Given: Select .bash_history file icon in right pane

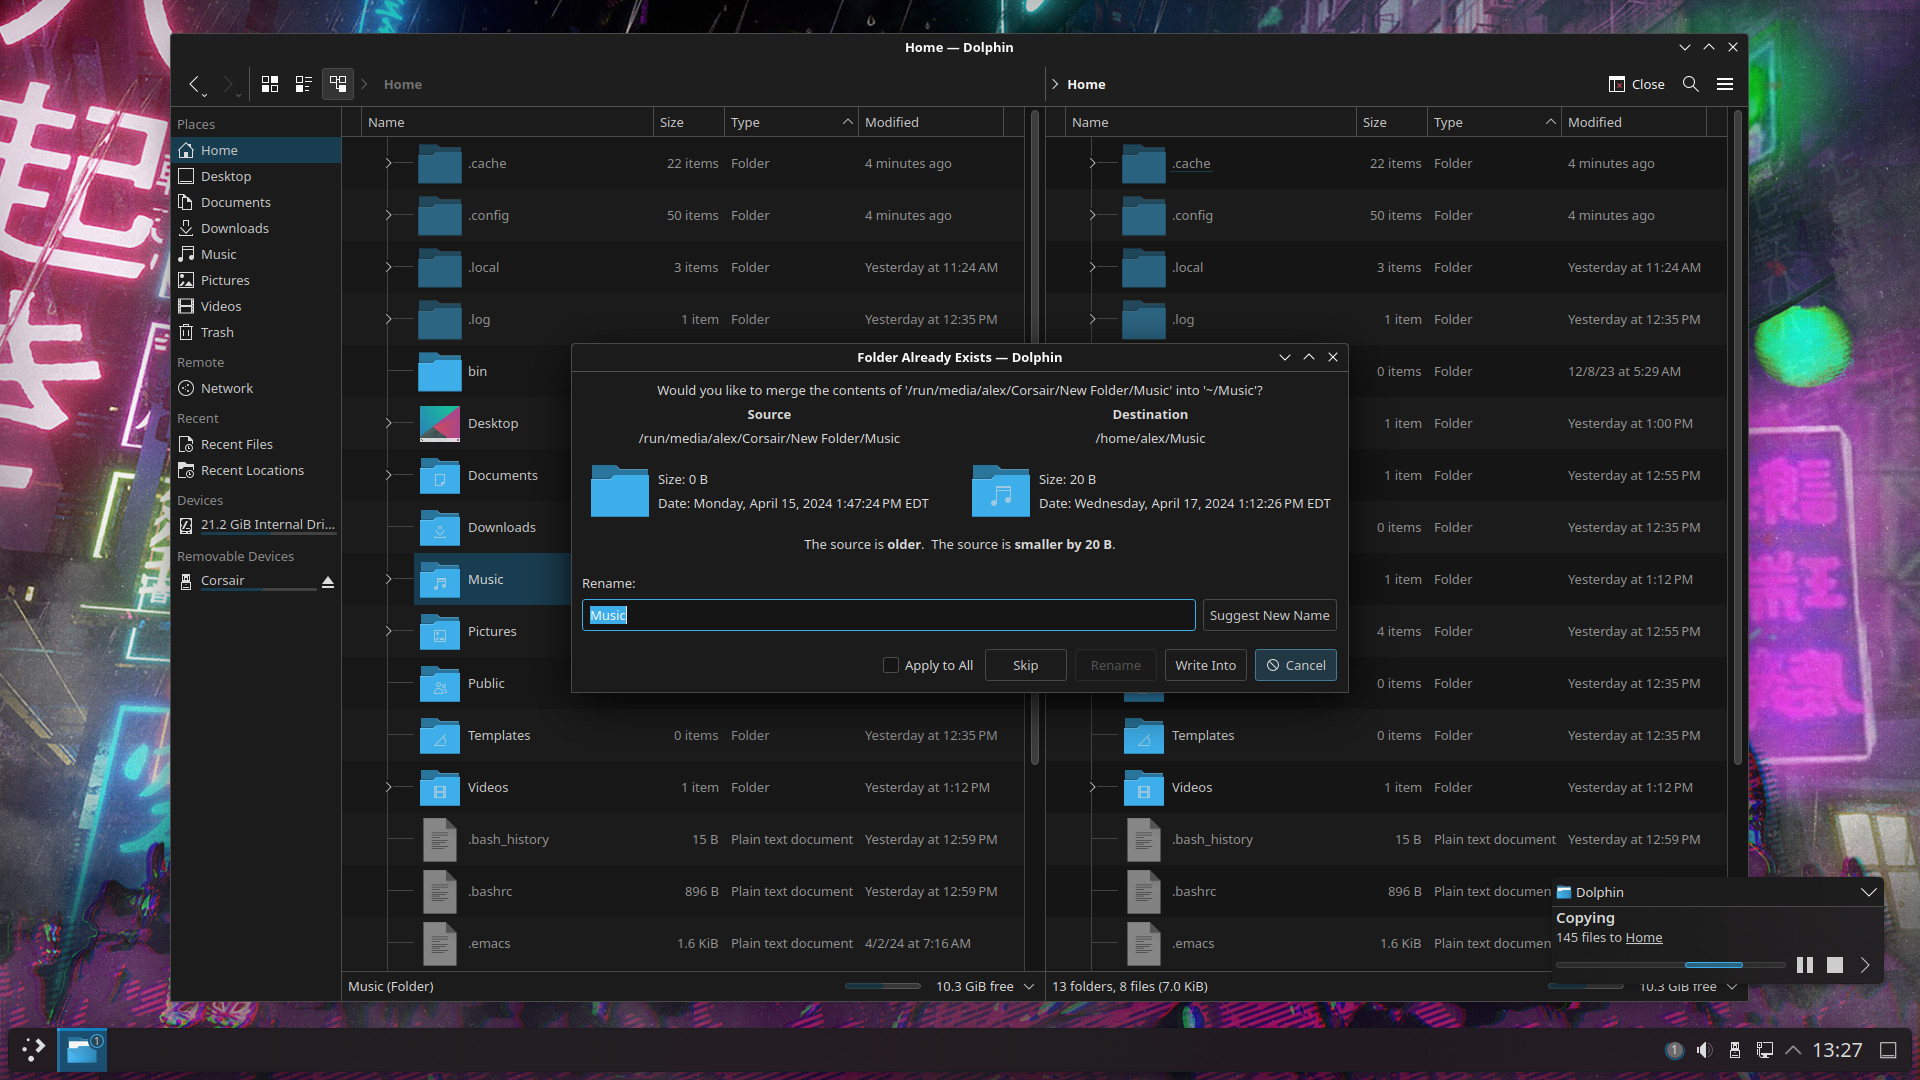Looking at the screenshot, I should point(1144,839).
